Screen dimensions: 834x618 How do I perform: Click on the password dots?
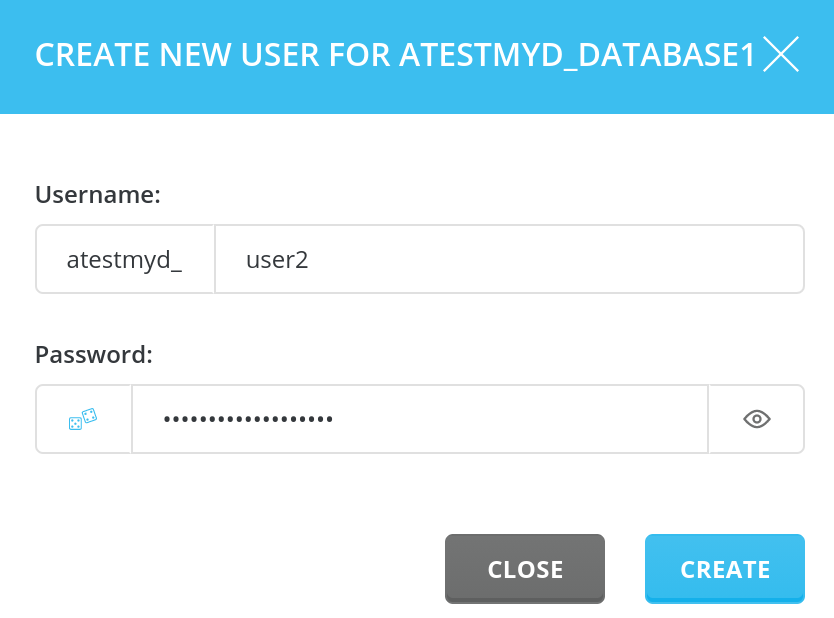tap(248, 419)
